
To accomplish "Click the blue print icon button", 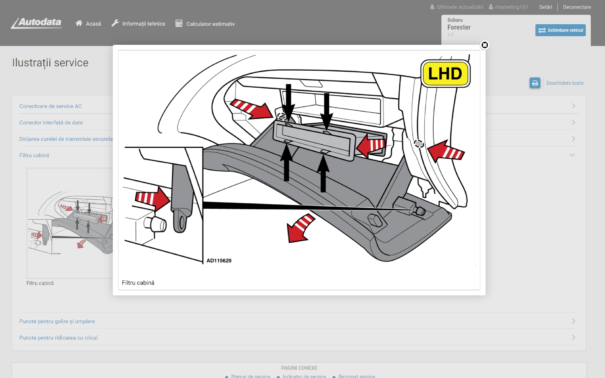I will 535,83.
